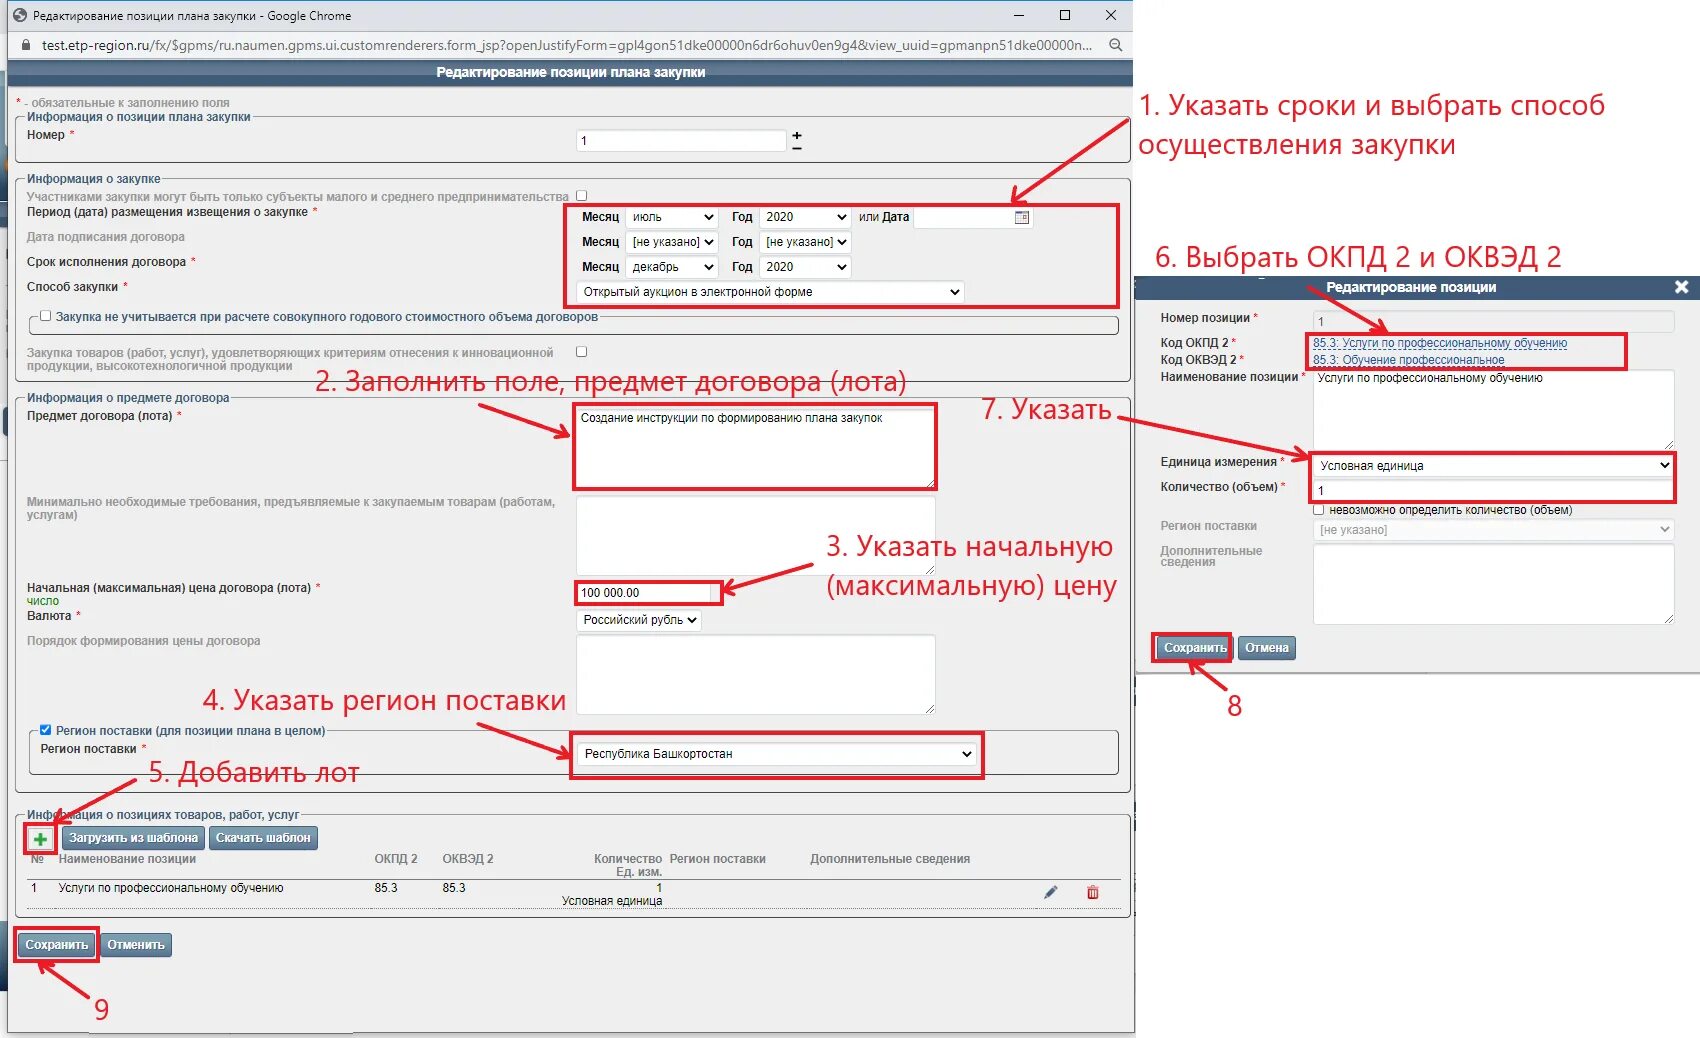The image size is (1700, 1038).
Task: Click Наименование позиции column header
Action: point(127,859)
